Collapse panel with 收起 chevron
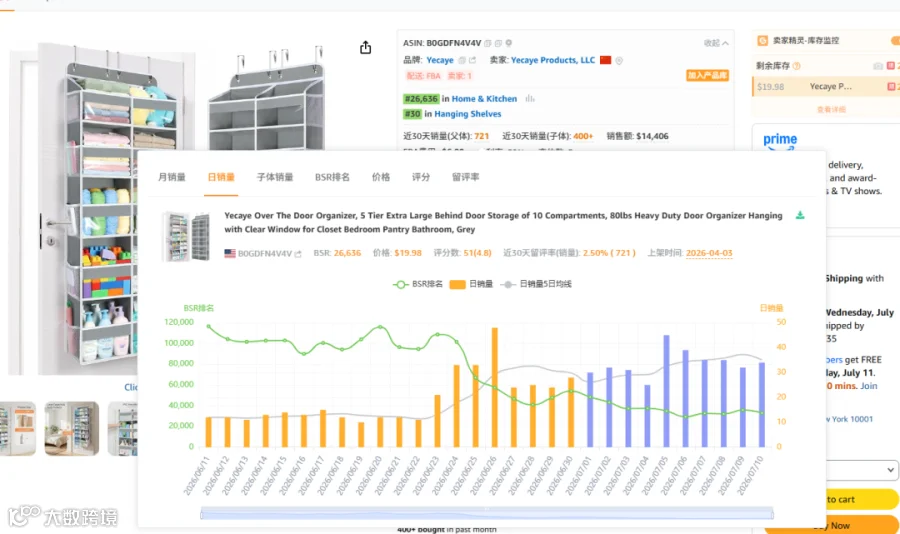 click(x=716, y=43)
